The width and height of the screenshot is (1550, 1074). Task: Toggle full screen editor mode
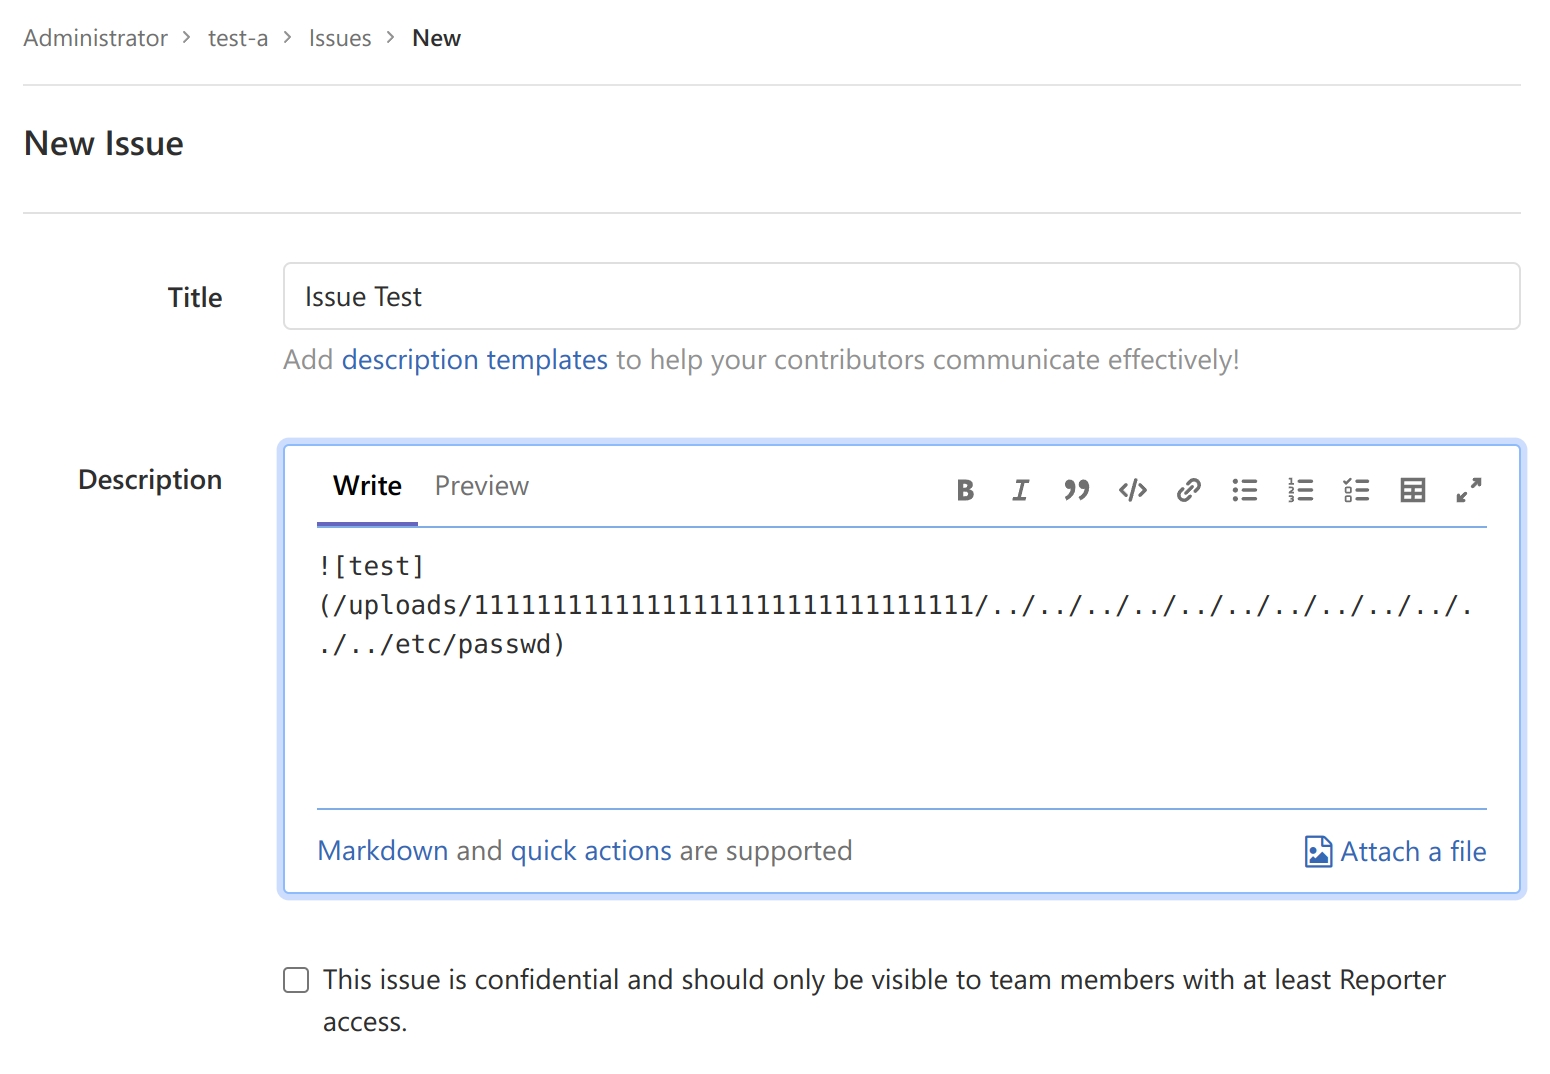tap(1469, 490)
